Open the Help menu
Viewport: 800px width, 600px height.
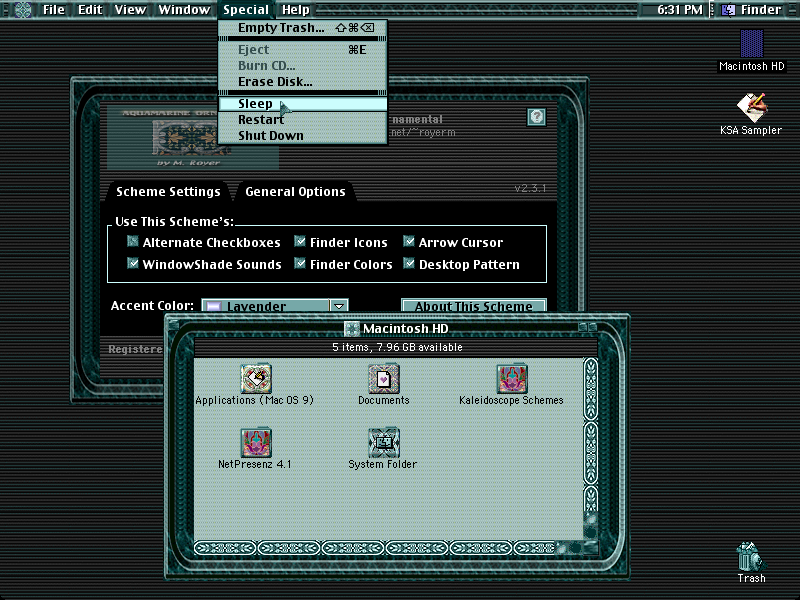[296, 9]
